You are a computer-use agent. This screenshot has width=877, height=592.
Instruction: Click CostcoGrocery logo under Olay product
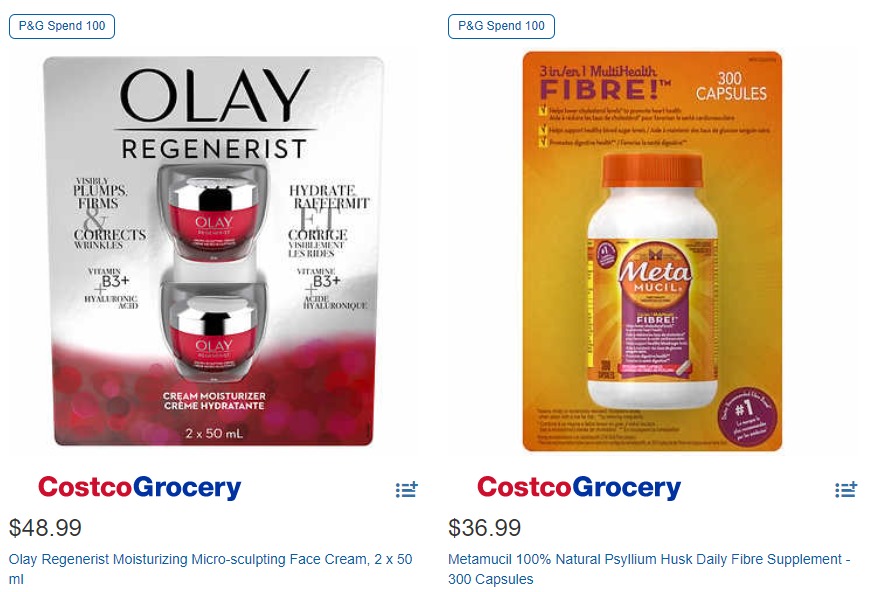coord(139,487)
